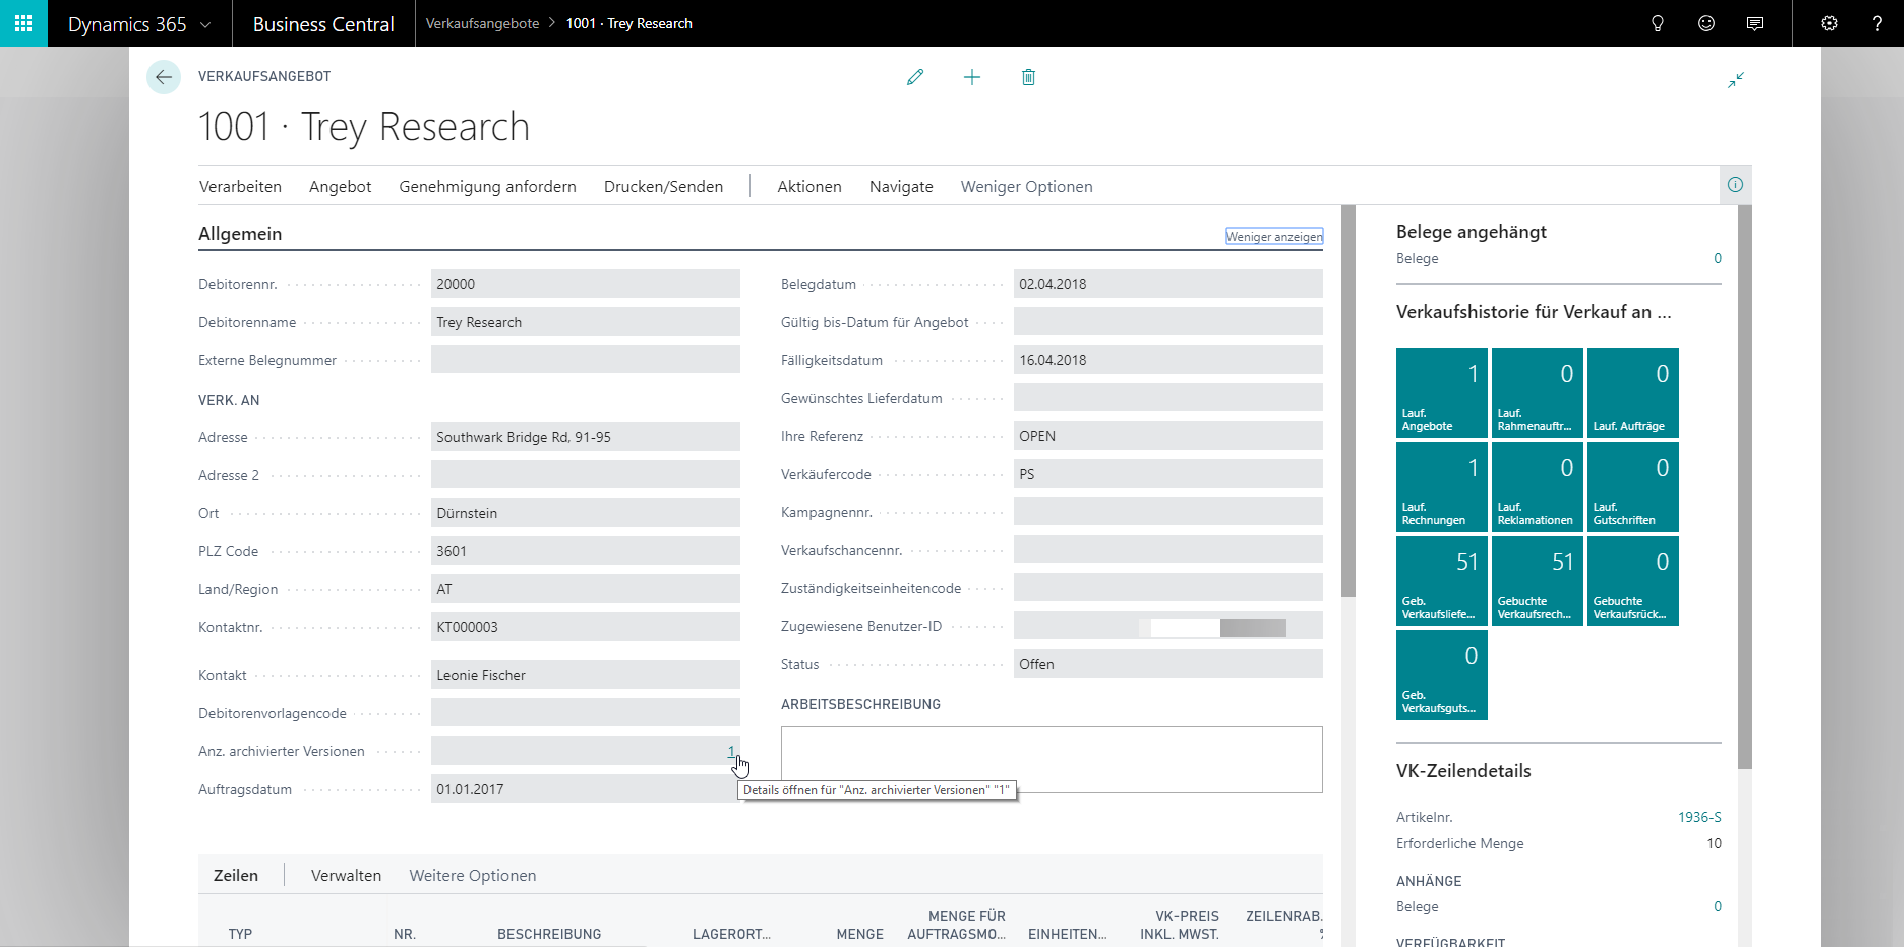The height and width of the screenshot is (947, 1904).
Task: Click the Verkaufsangebote breadcrumb link
Action: (482, 23)
